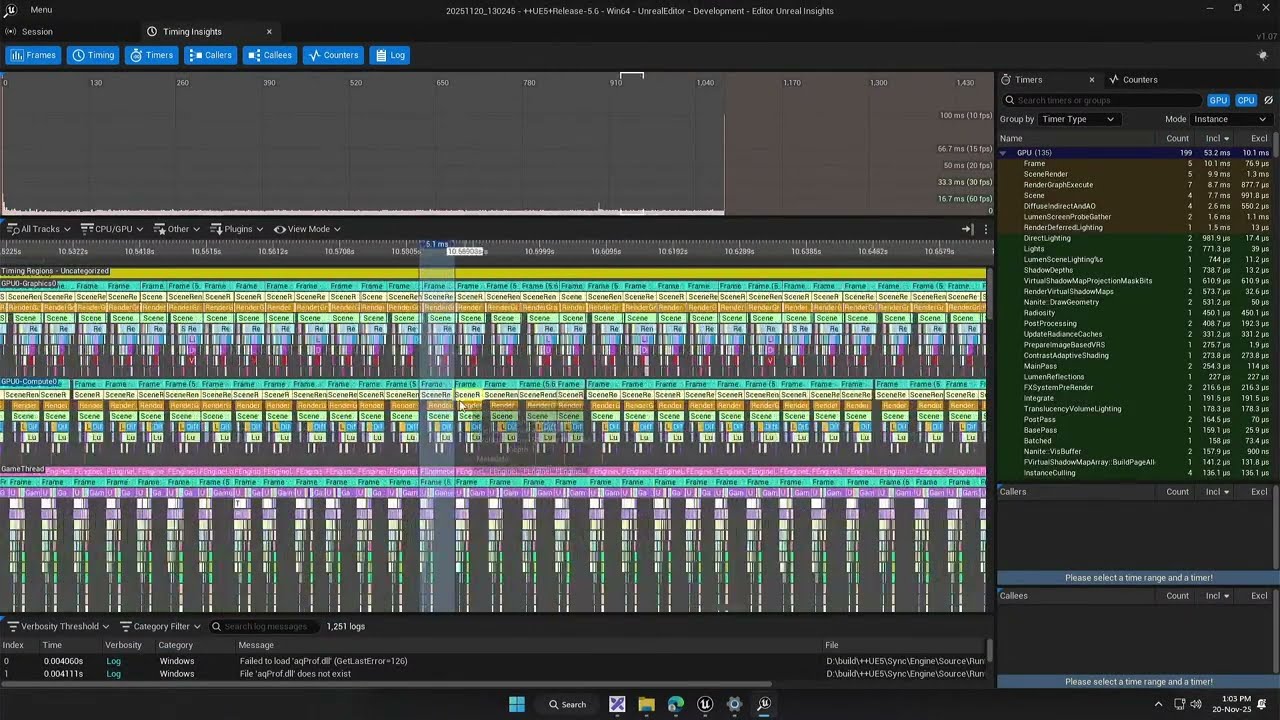Open the Category Filter dropdown

pos(160,626)
